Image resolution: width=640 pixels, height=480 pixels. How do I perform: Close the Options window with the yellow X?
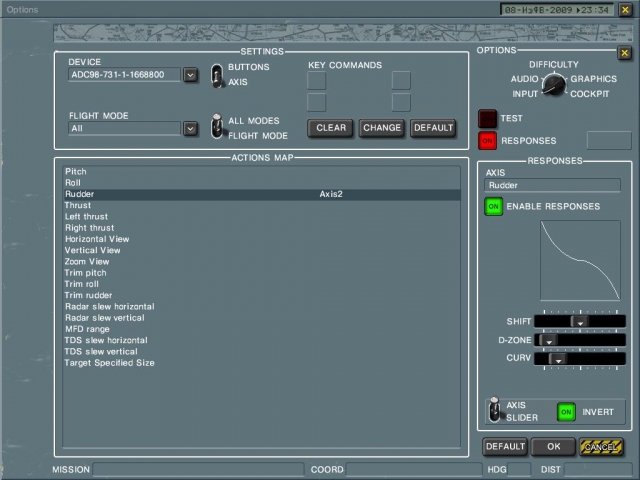[x=625, y=9]
